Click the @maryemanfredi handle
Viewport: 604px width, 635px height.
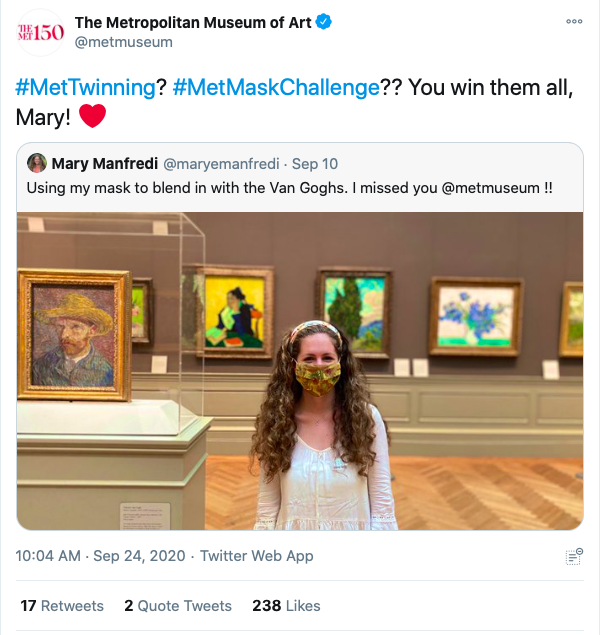click(221, 163)
